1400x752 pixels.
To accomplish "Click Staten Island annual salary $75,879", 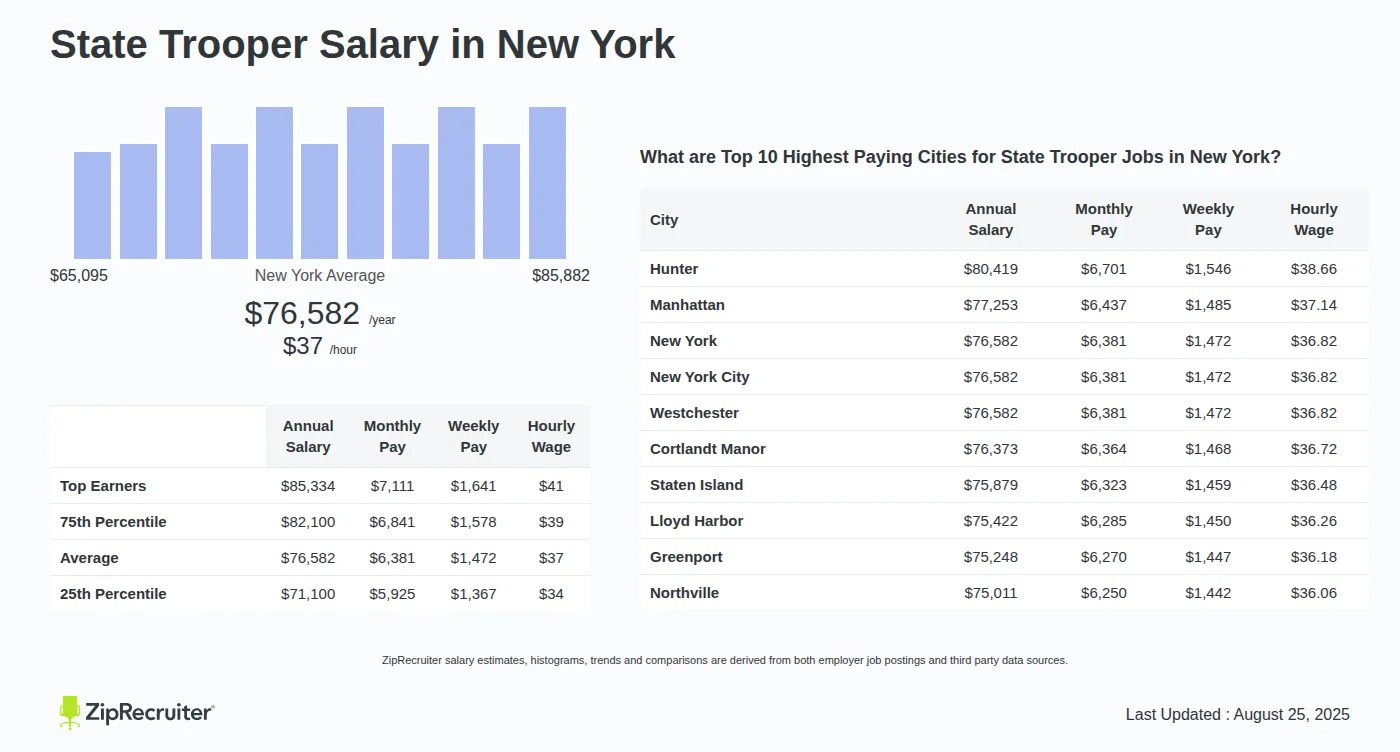I will tap(991, 485).
